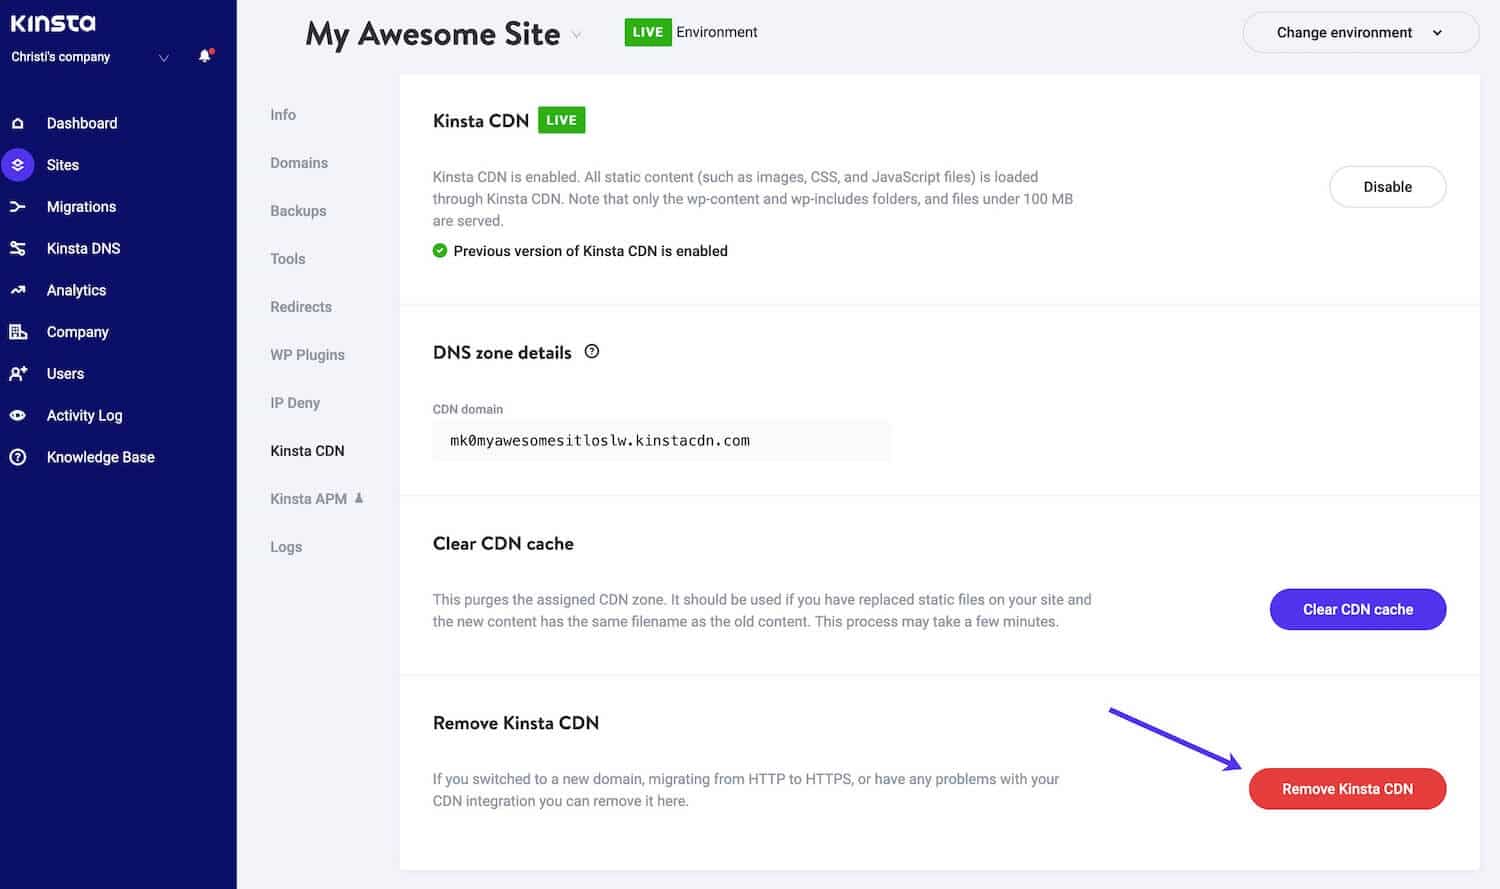Click the LIVE badge beside Kinsta CDN
Viewport: 1500px width, 889px height.
click(x=561, y=120)
